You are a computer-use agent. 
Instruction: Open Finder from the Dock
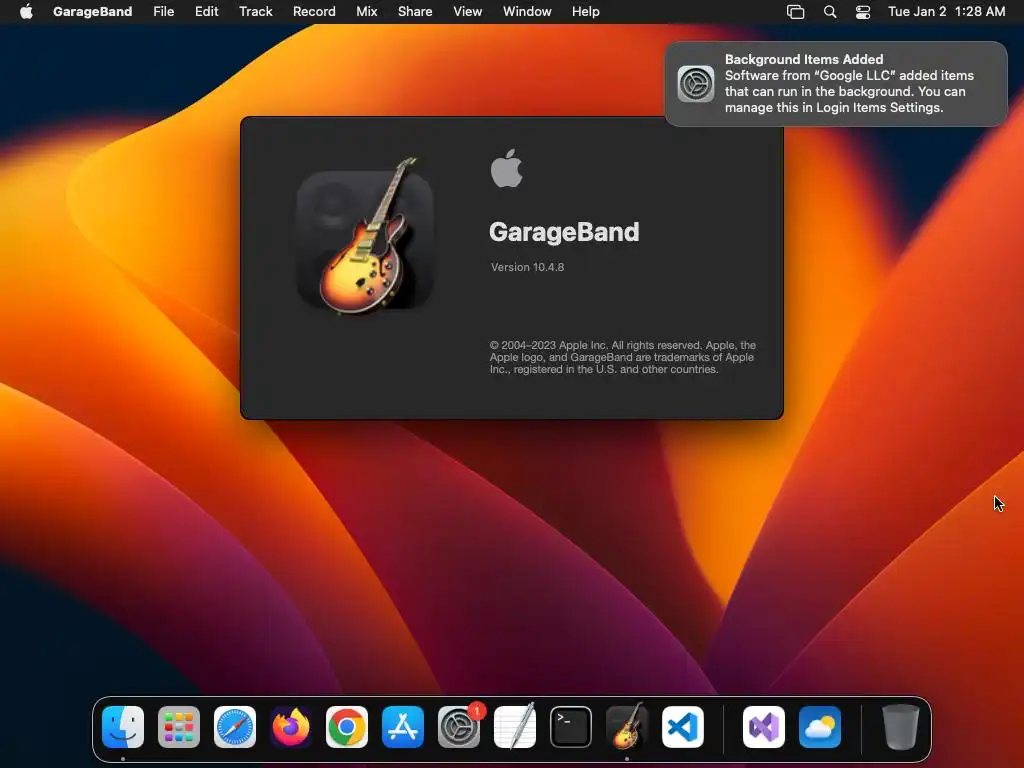coord(123,727)
